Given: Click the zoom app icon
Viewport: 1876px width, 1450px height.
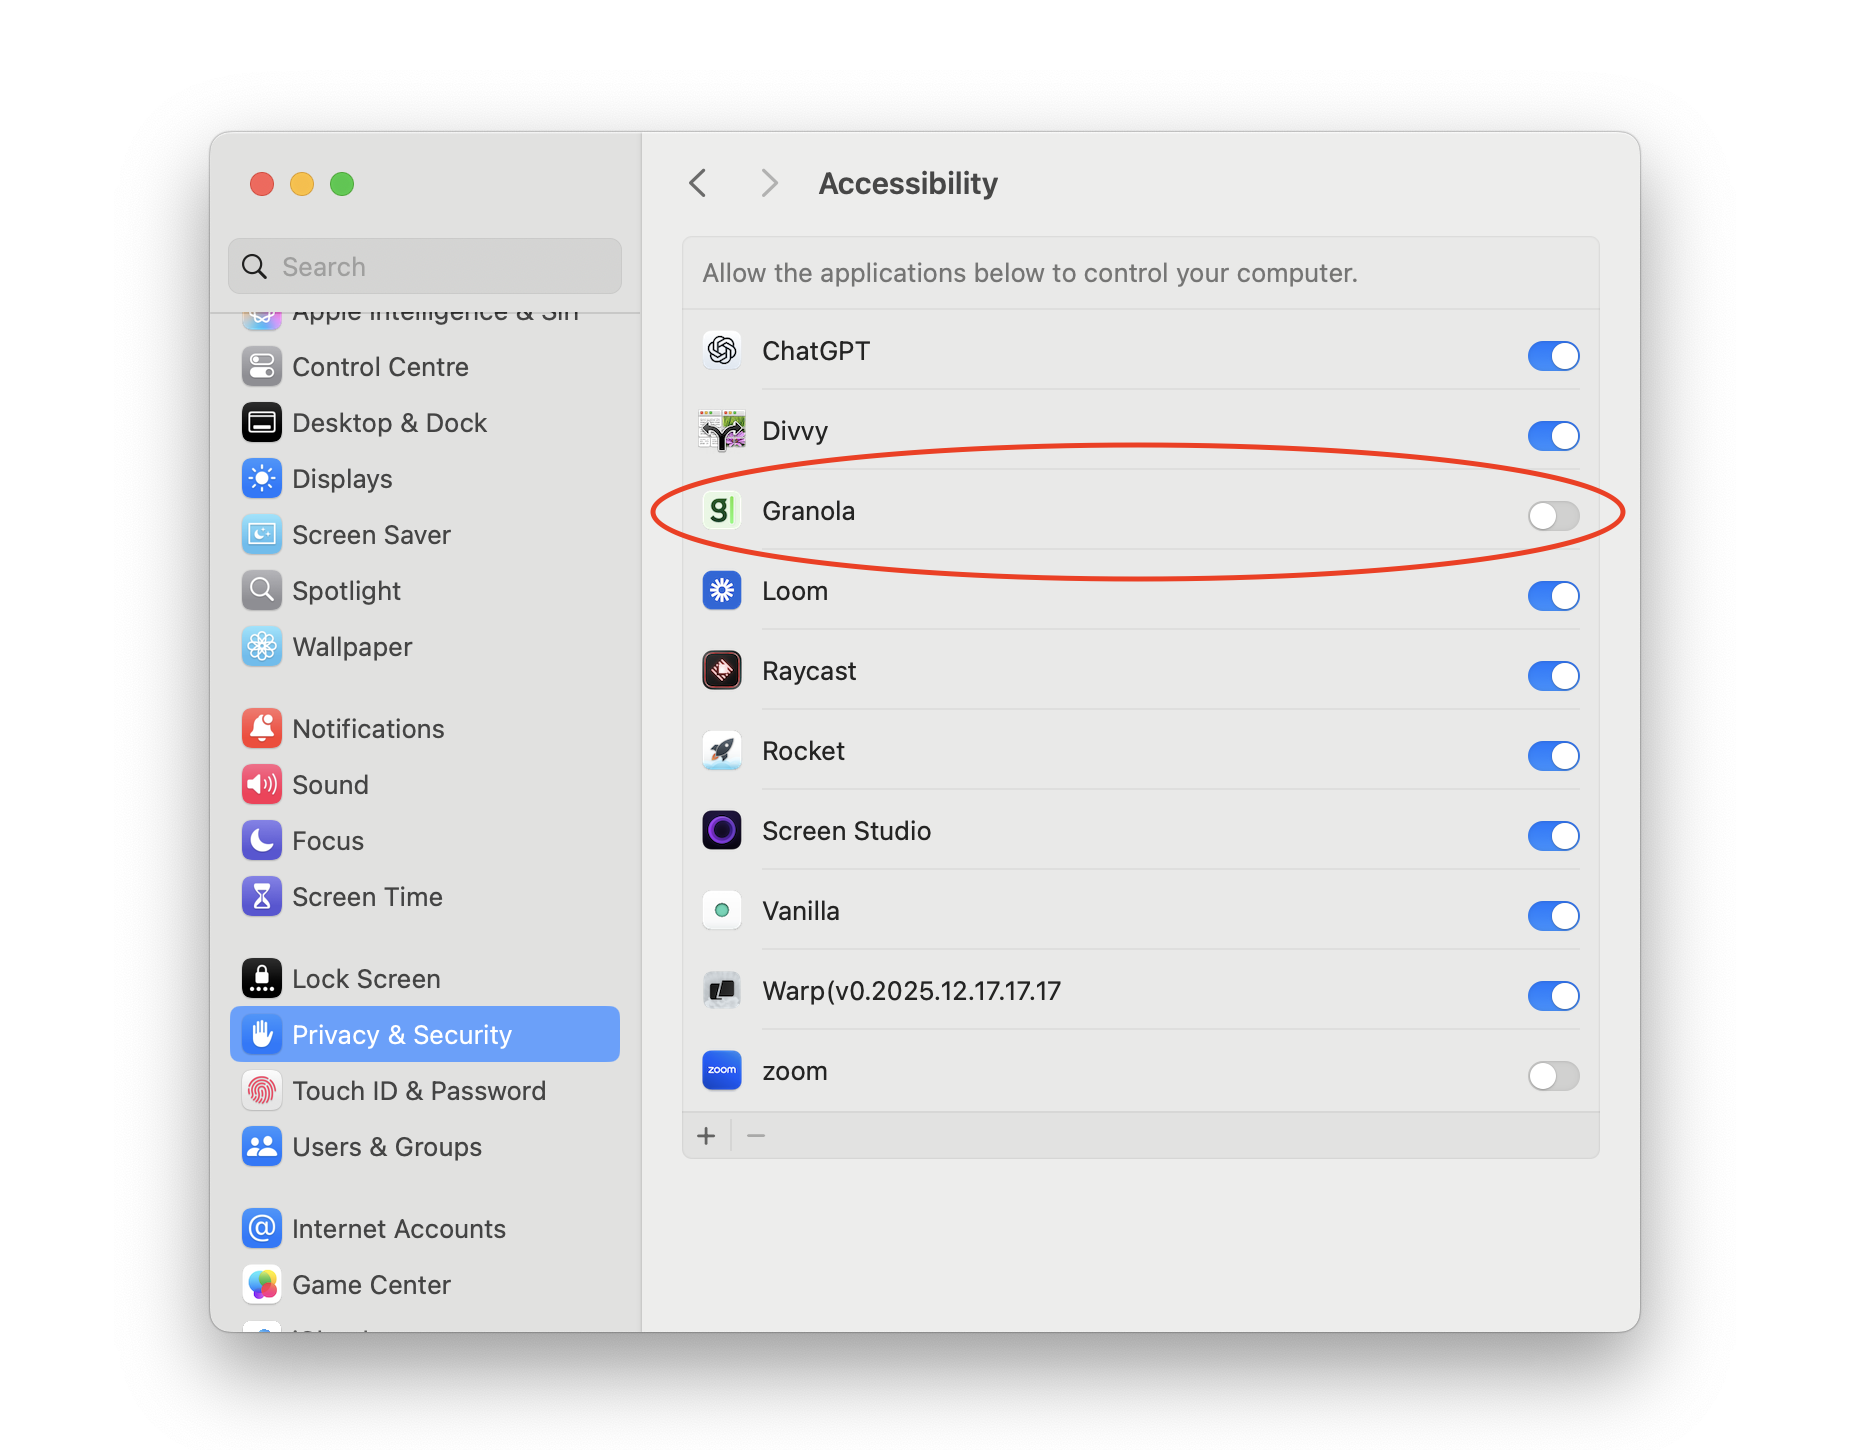Looking at the screenshot, I should pos(721,1070).
